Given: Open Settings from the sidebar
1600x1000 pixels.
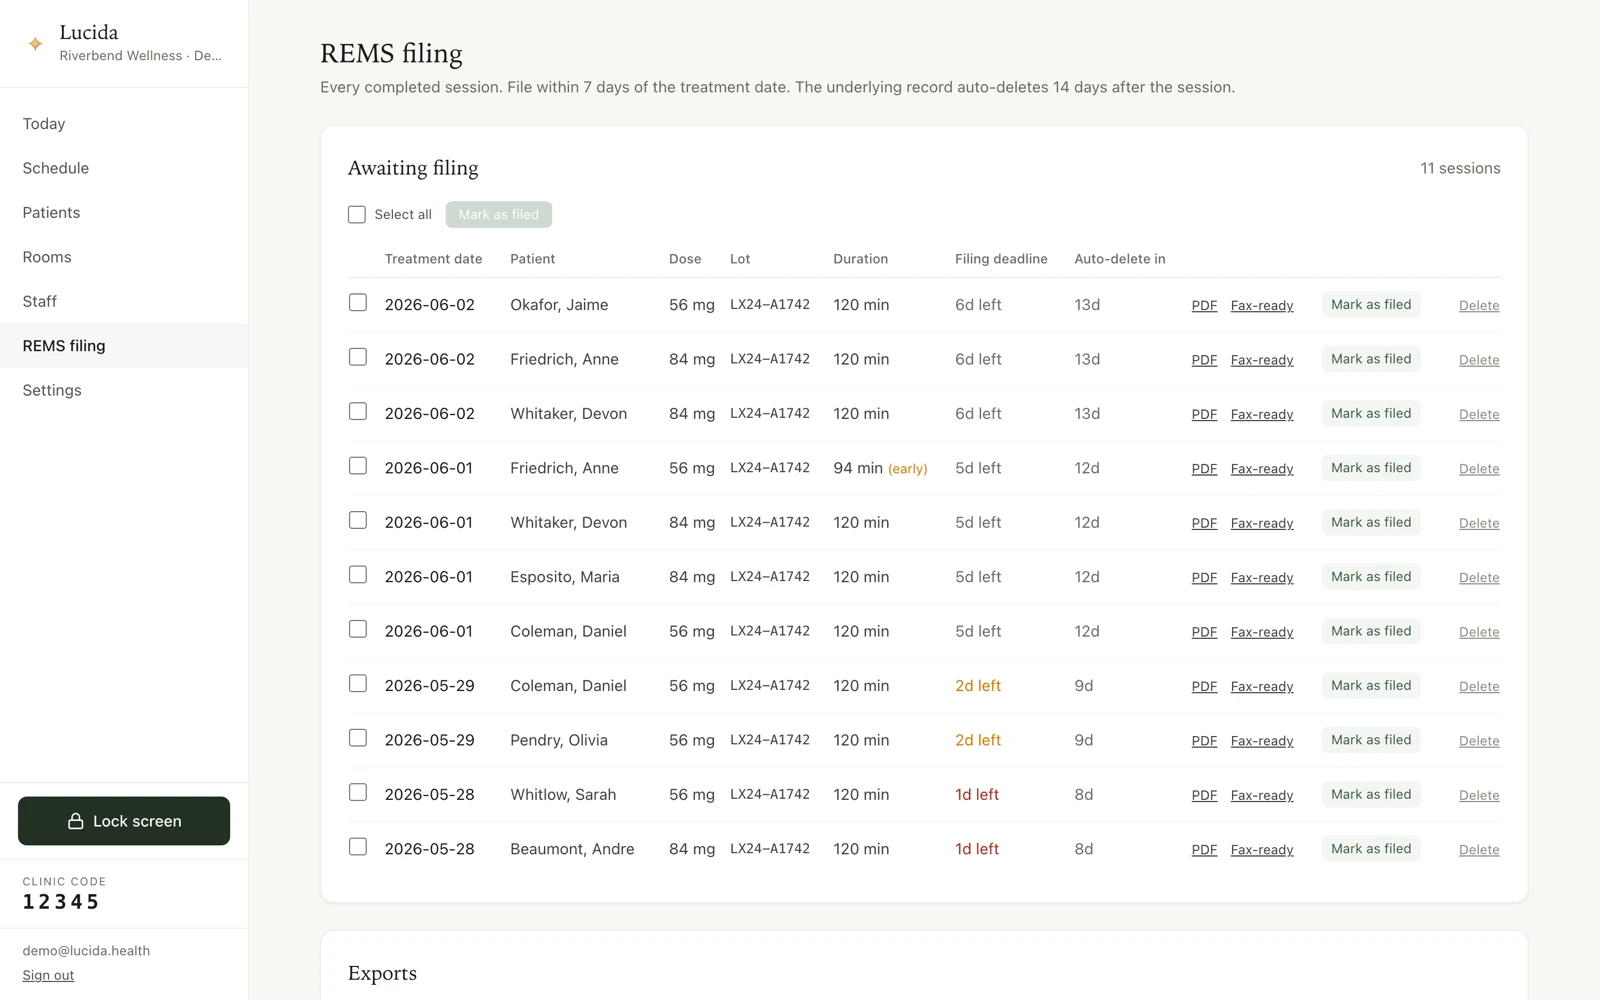Looking at the screenshot, I should click(124, 390).
